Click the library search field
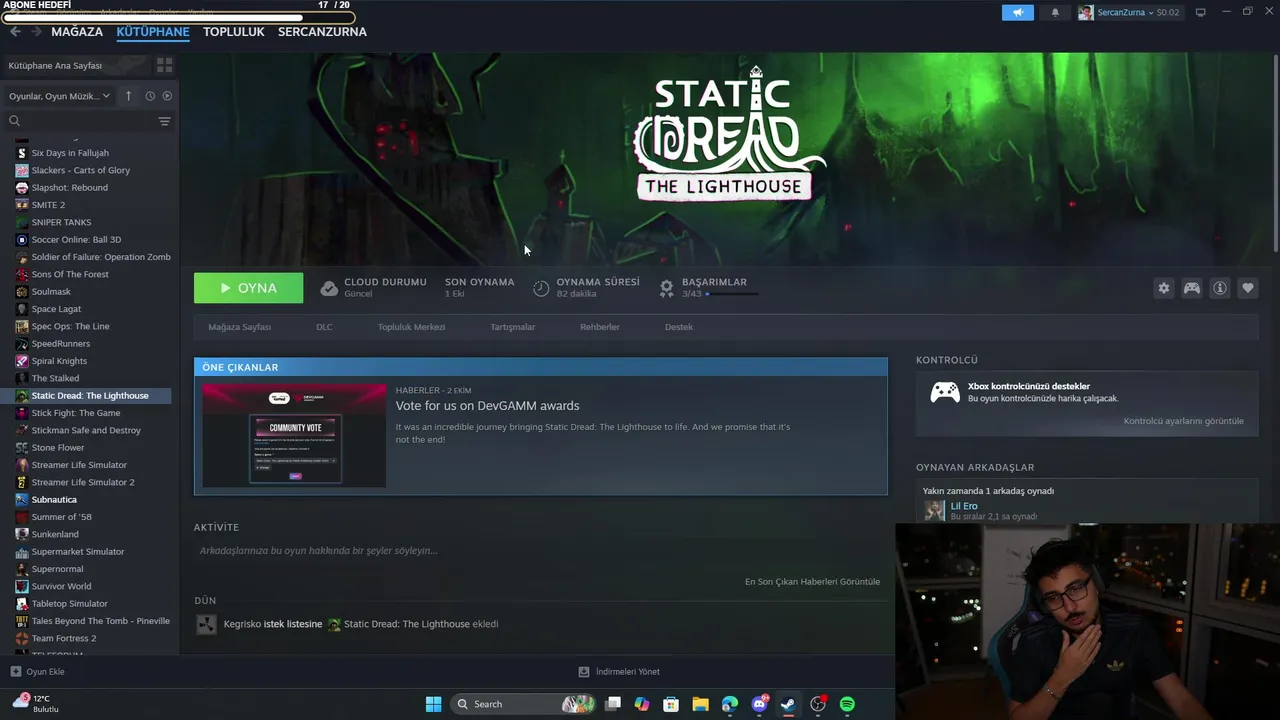 (80, 121)
